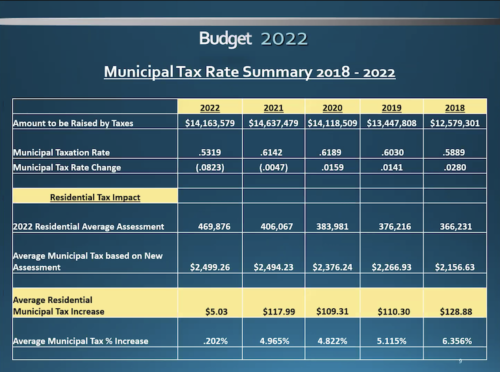The image size is (500, 372).
Task: Select the .6189 taxation rate value
Action: 330,153
